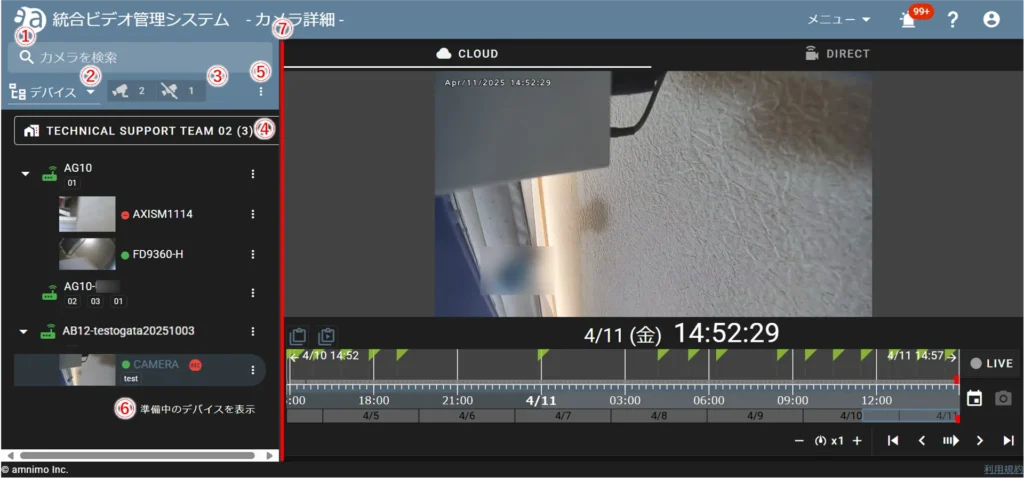Viewport: 1024px width, 478px height.
Task: Switch to the DIRECT tab
Action: (837, 54)
